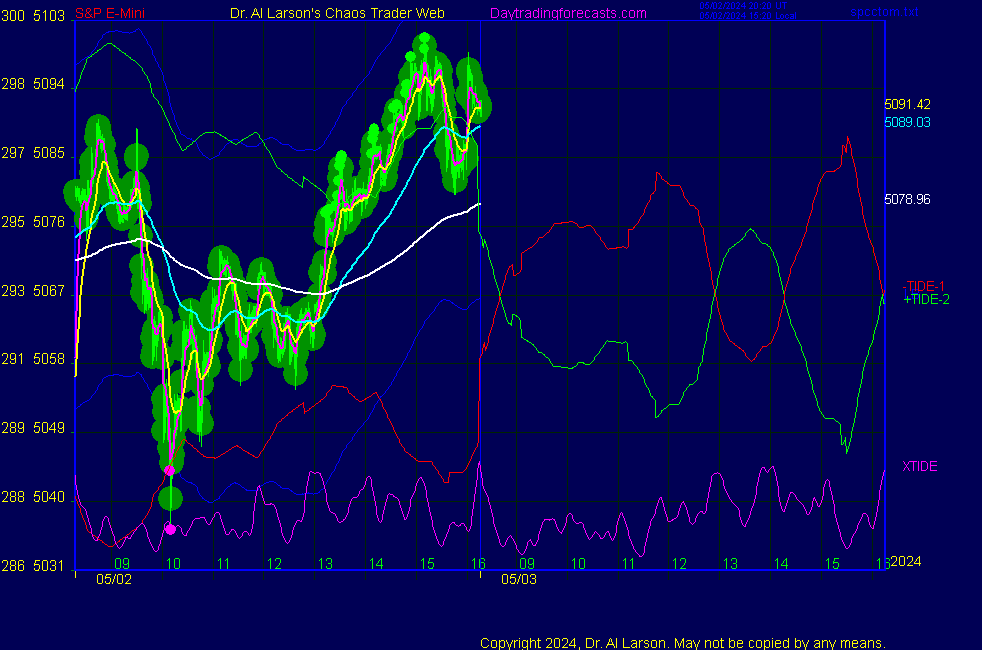Click the 13 hour marker on 05/02
The height and width of the screenshot is (650, 982).
pos(324,564)
